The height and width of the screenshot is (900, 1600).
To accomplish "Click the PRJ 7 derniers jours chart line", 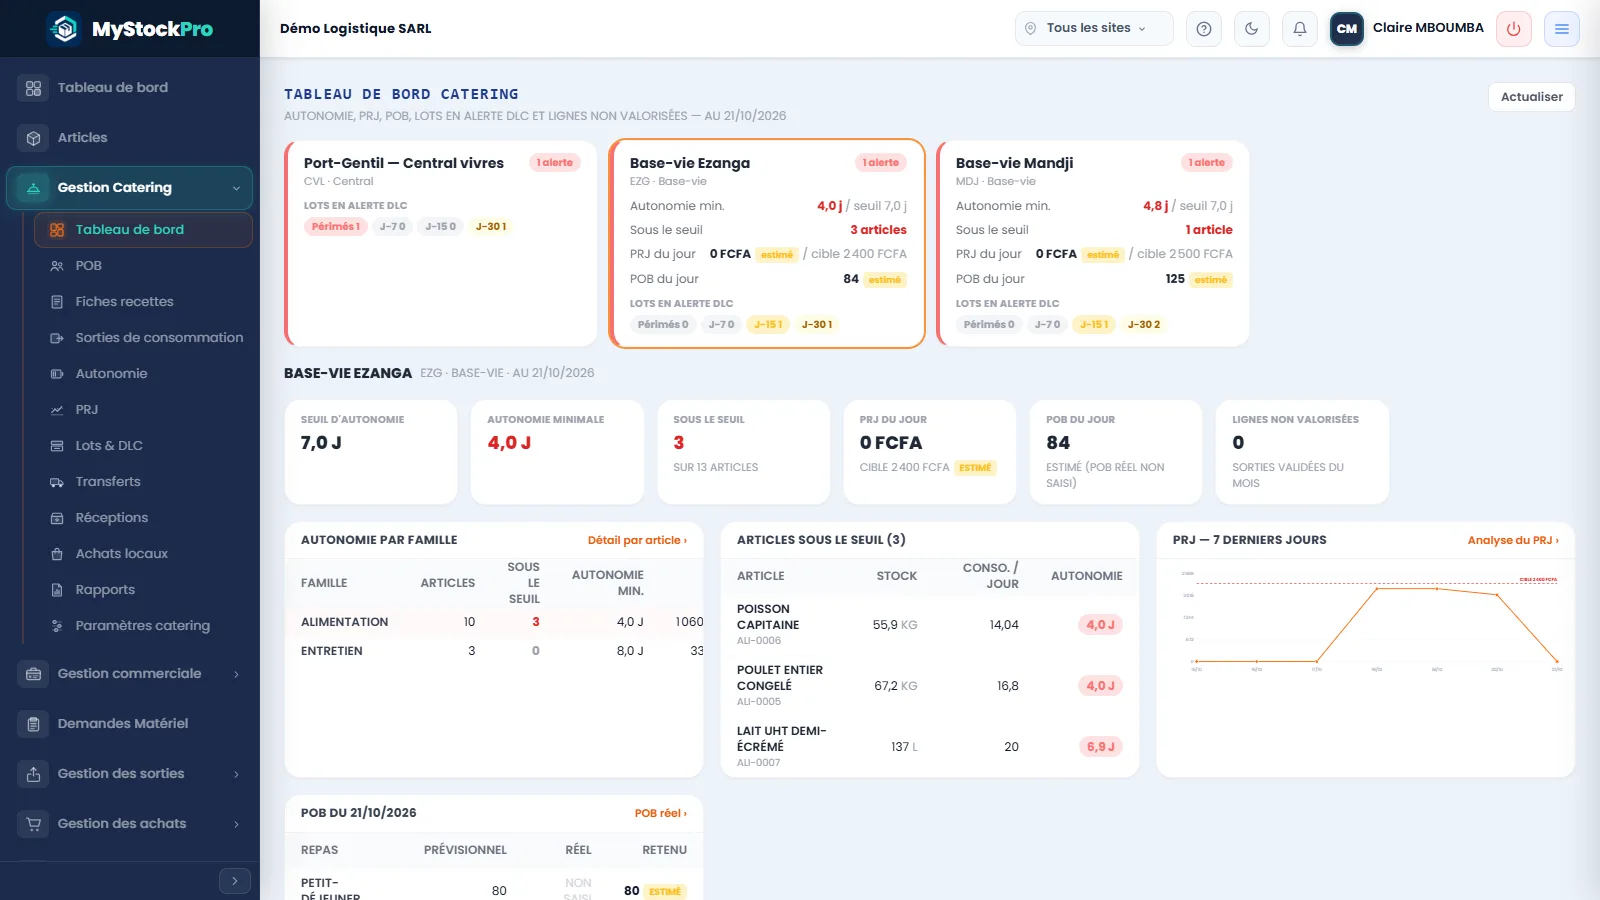I will pos(1375,625).
